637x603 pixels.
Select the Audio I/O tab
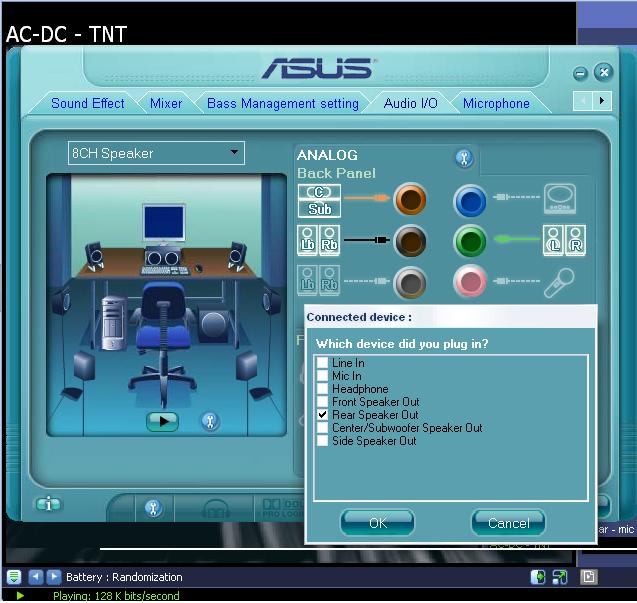coord(411,103)
